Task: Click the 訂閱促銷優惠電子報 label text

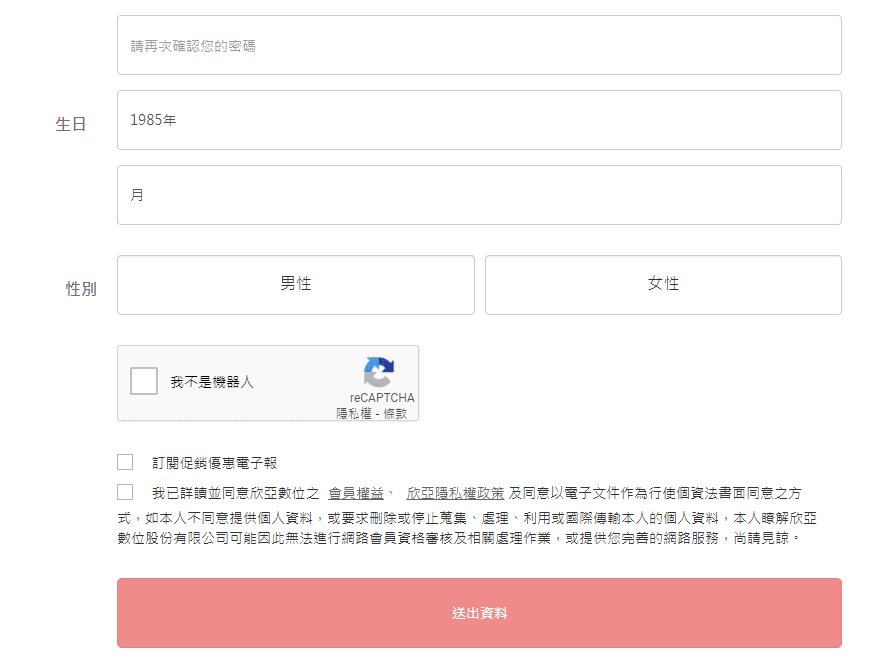Action: (214, 463)
